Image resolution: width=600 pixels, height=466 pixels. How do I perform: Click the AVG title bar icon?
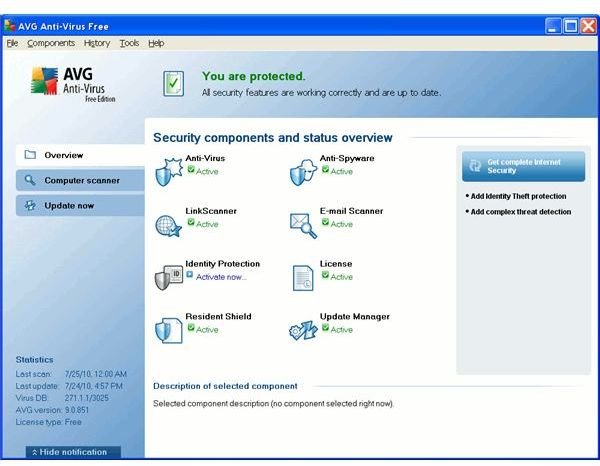[x=10, y=26]
